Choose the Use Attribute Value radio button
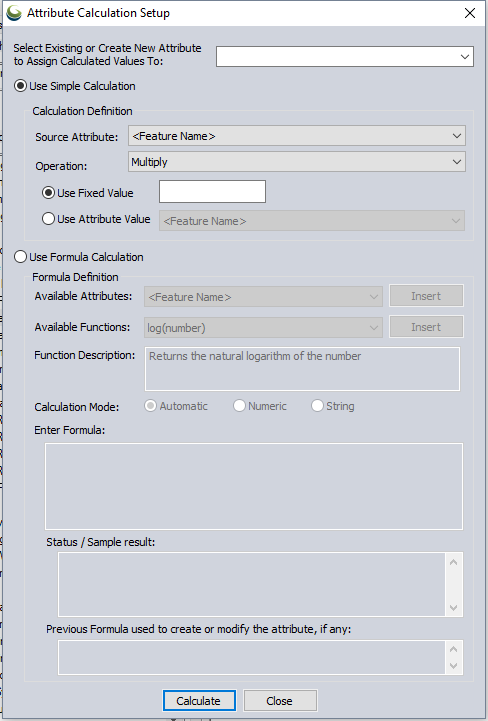Screen dimensions: 488x721 (x=48, y=219)
